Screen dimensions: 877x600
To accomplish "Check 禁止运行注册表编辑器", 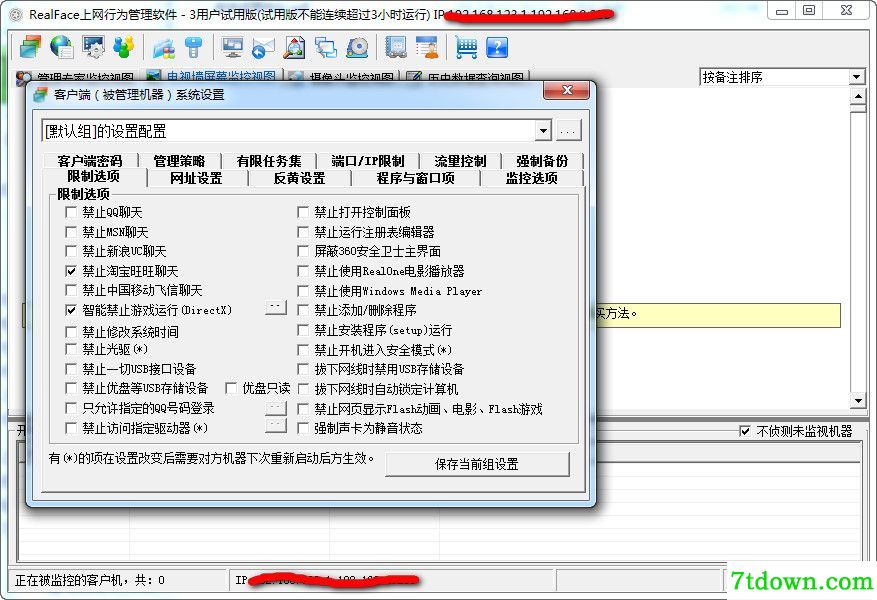I will tap(303, 232).
